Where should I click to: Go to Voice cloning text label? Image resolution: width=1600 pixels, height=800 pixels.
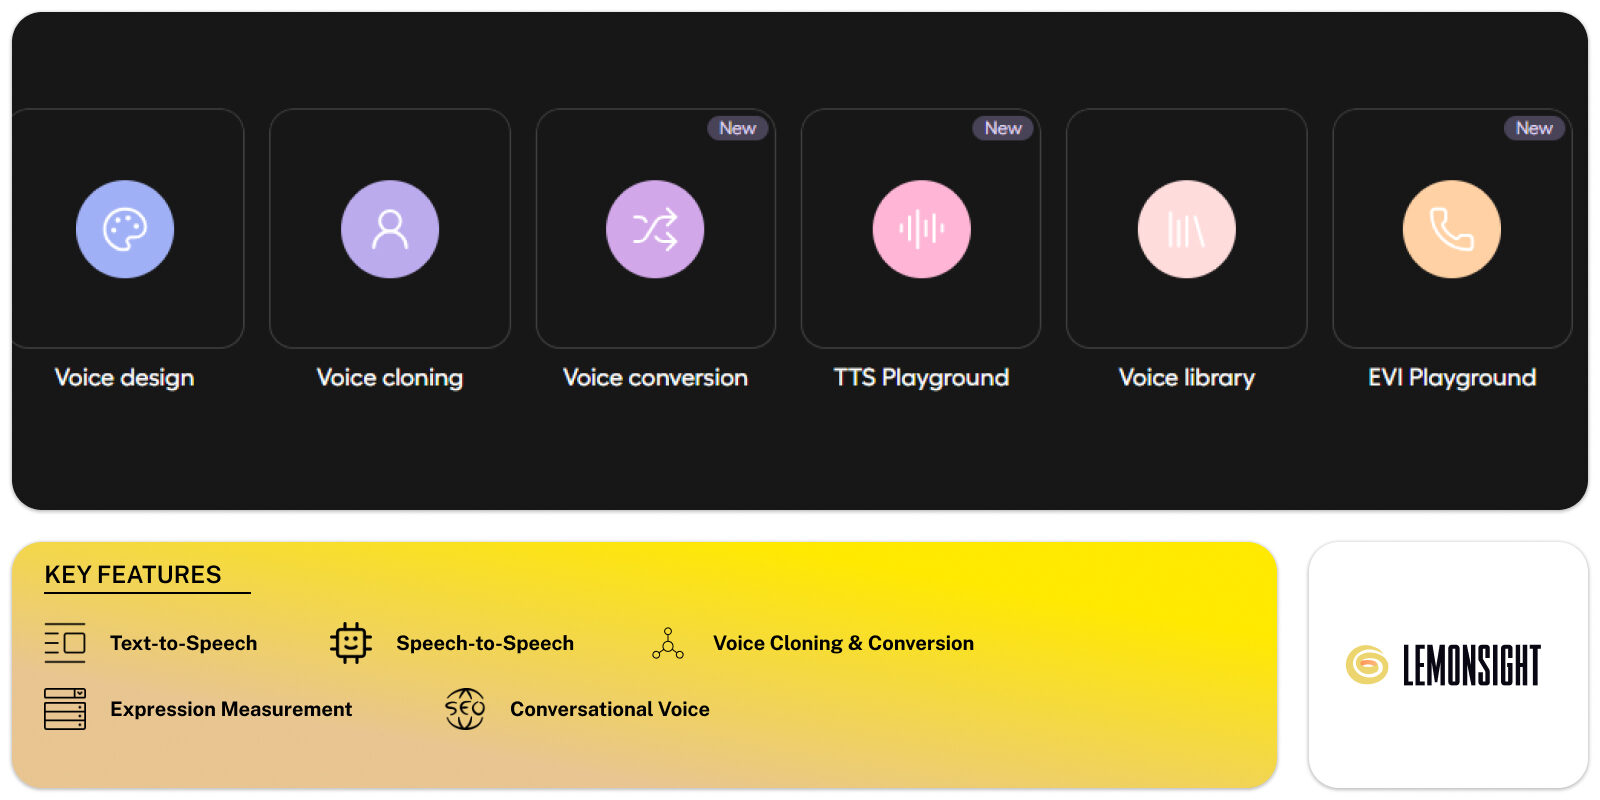(390, 378)
